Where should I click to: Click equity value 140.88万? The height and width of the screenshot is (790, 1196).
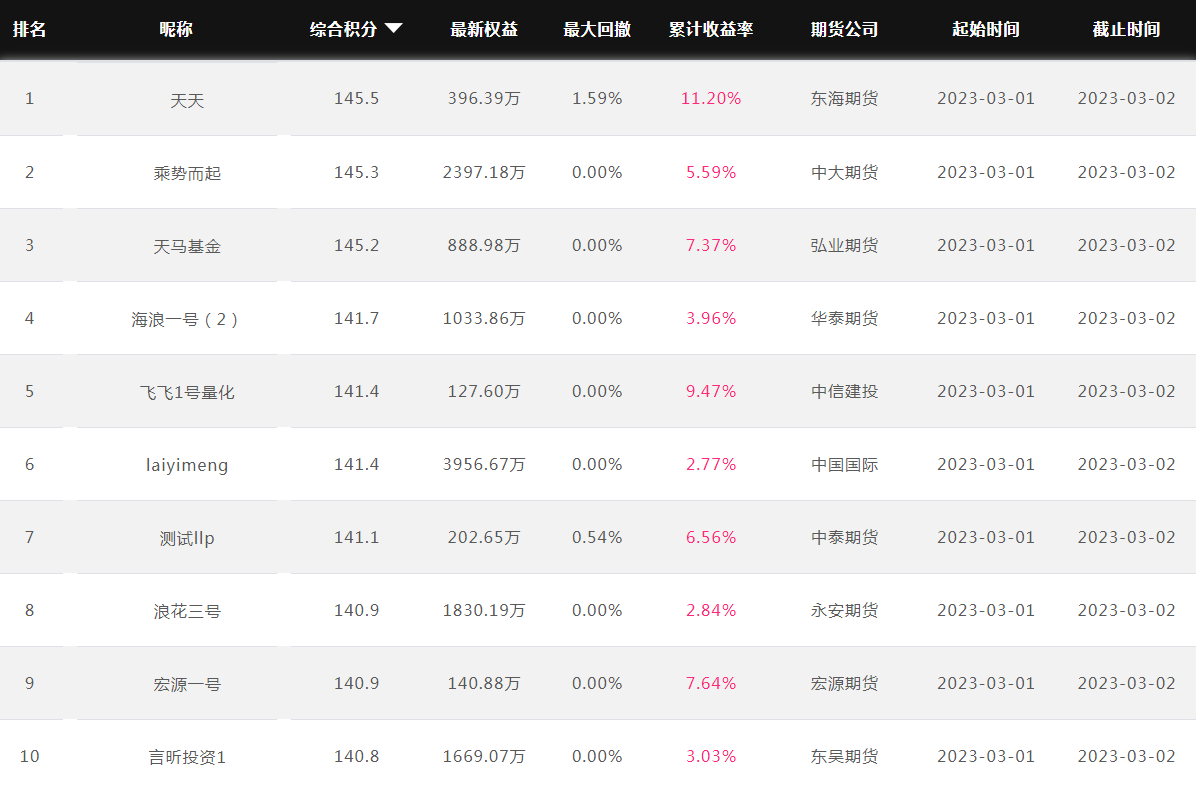(x=484, y=683)
